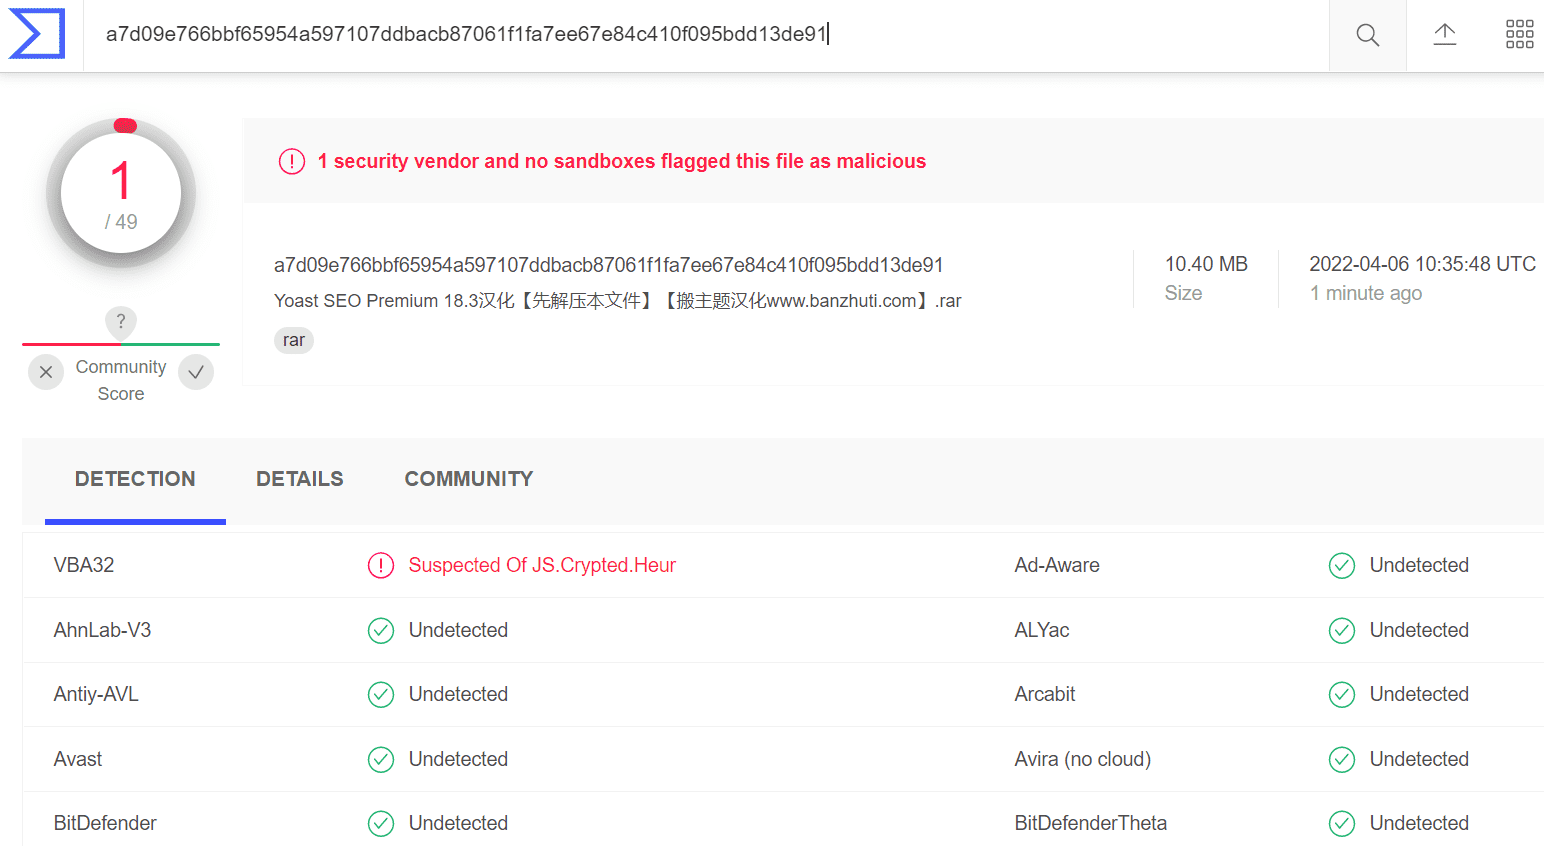The image size is (1544, 846).
Task: Click the '1 security vendor... flagged' banner text
Action: (622, 161)
